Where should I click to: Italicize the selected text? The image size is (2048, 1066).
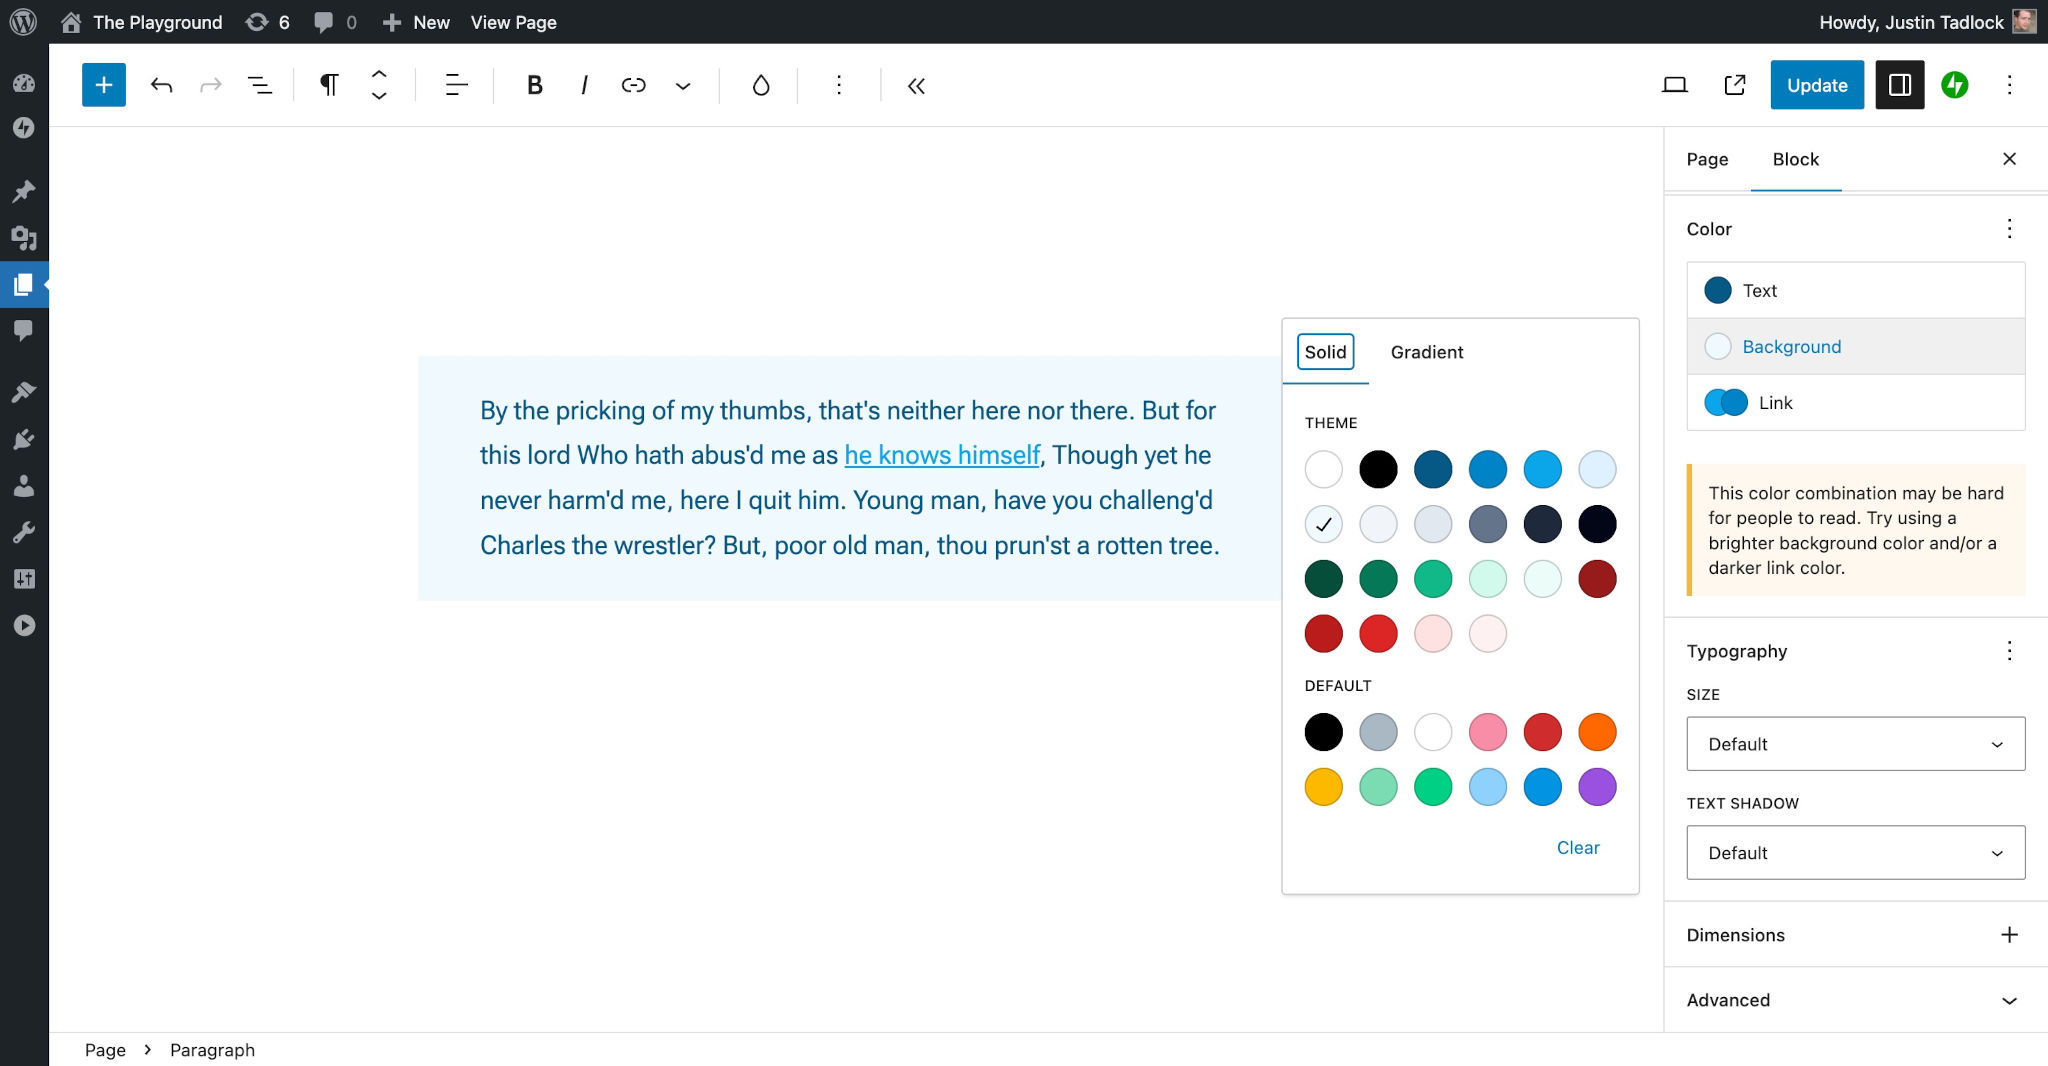(583, 85)
